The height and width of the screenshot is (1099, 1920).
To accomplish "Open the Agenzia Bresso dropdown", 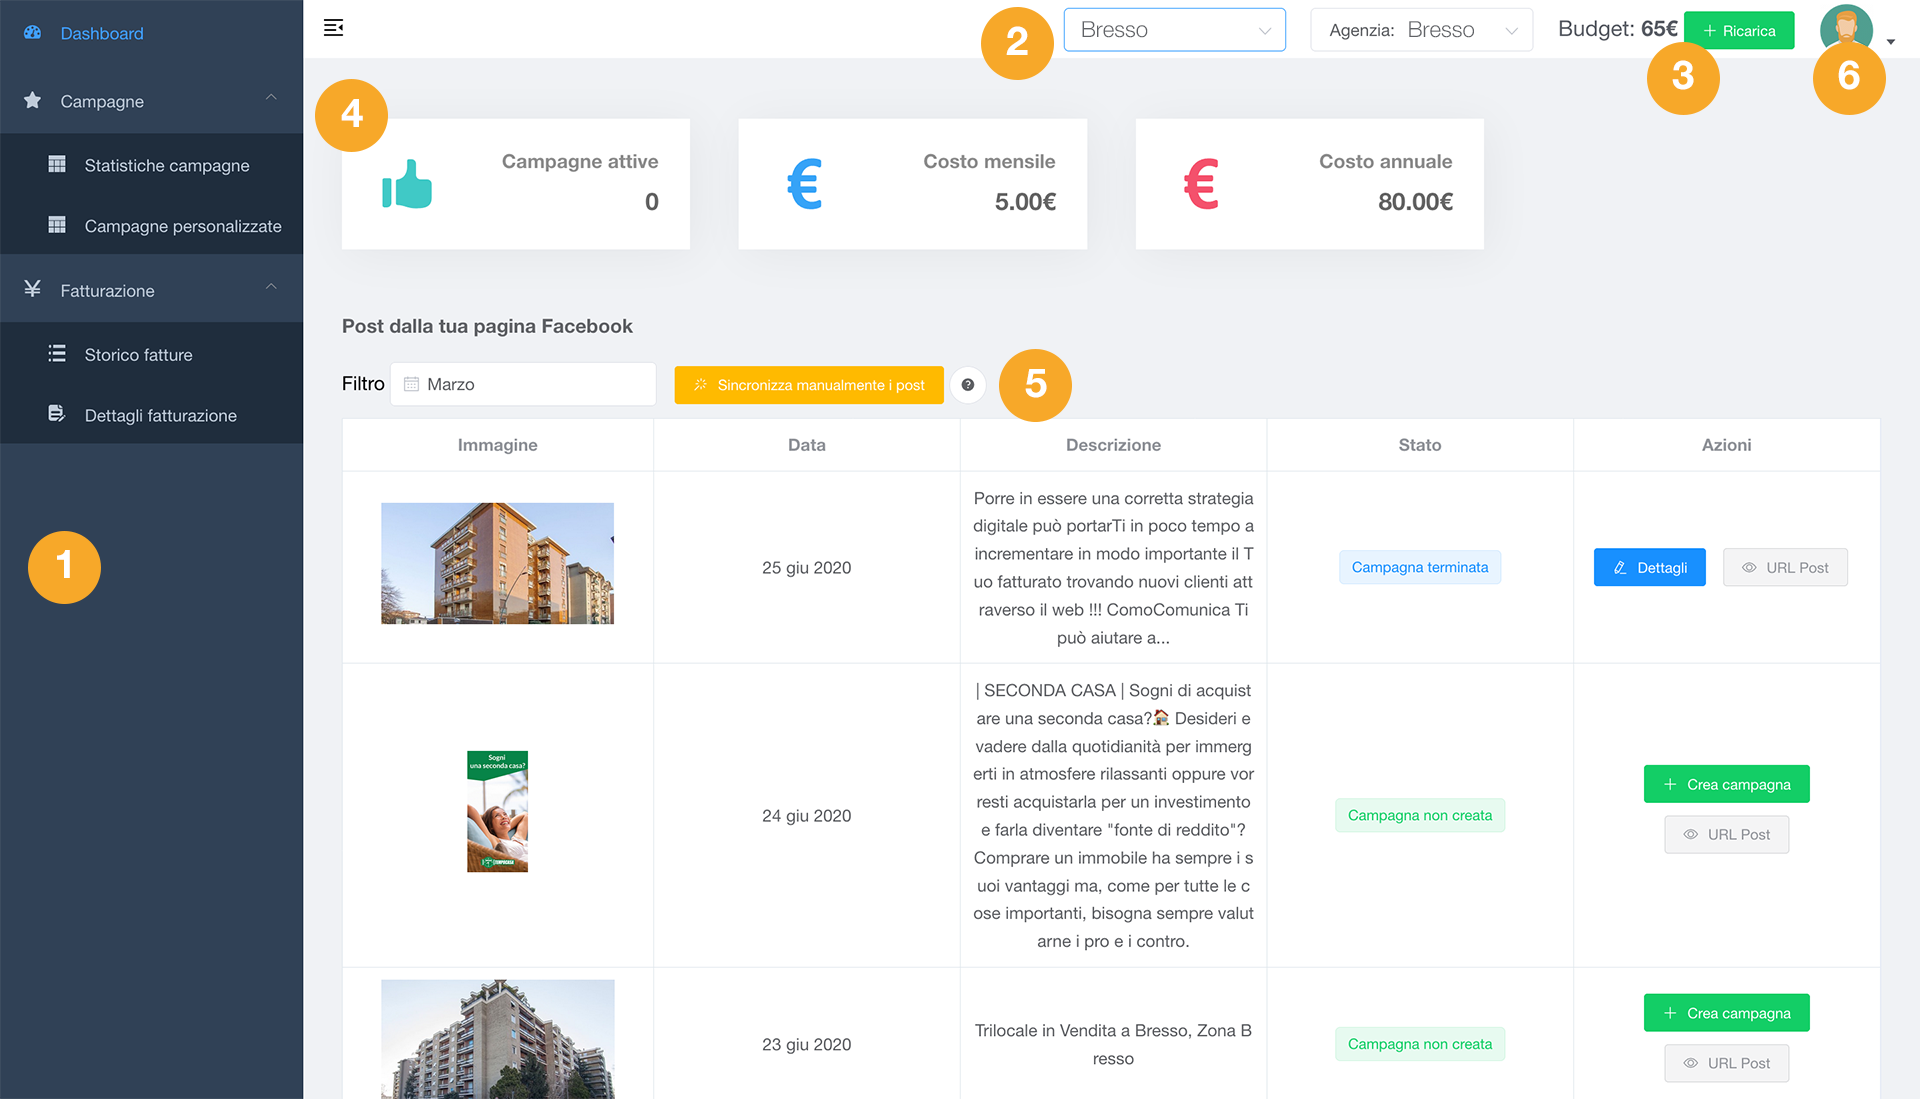I will [x=1421, y=30].
